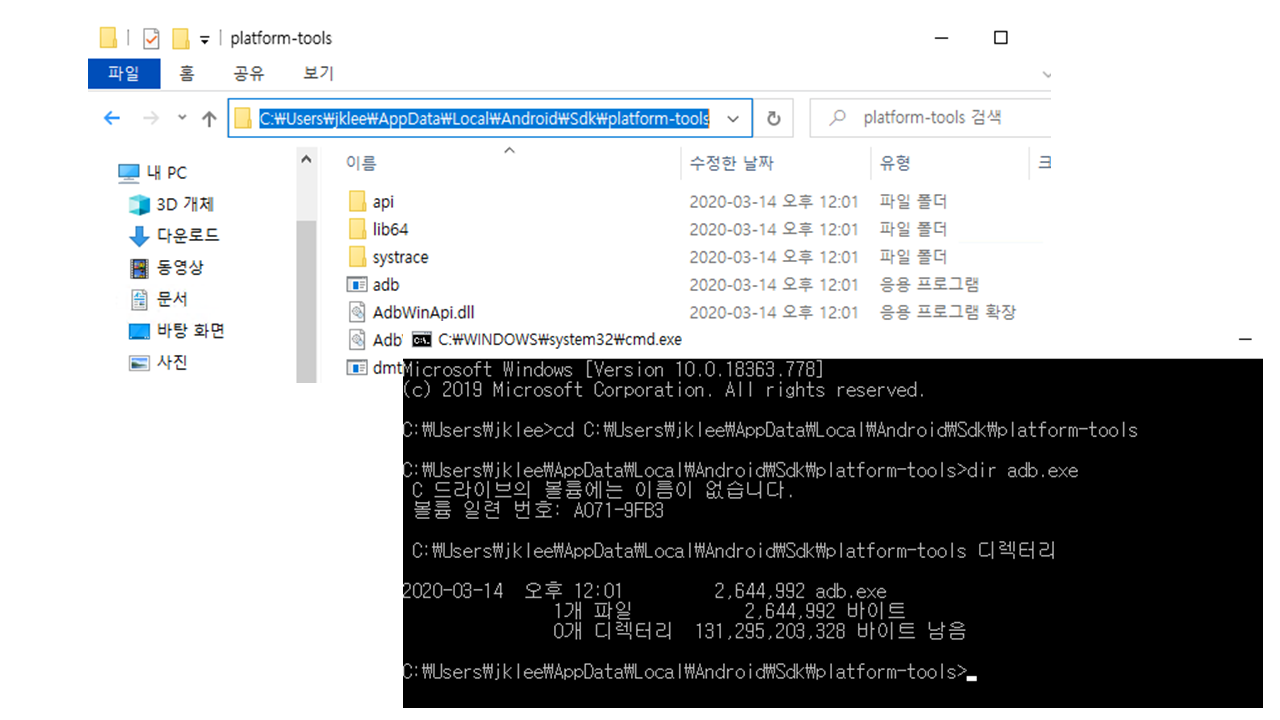The image size is (1280, 720).
Task: Click the cmd.exe window title bar
Action: [x=800, y=339]
